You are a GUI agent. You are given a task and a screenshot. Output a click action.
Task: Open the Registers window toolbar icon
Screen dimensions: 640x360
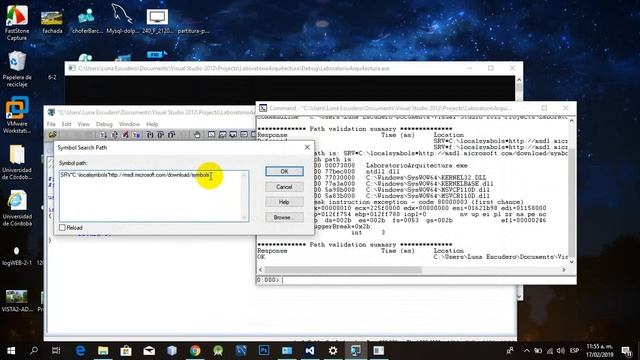(x=244, y=135)
